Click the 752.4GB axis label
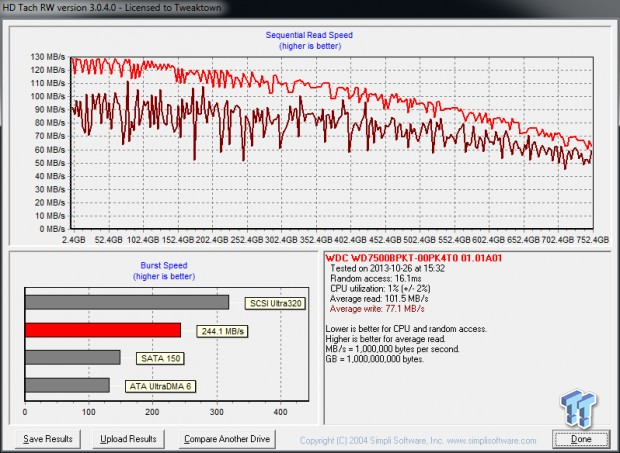Screen dimensions: 620x453 pyautogui.click(x=591, y=240)
